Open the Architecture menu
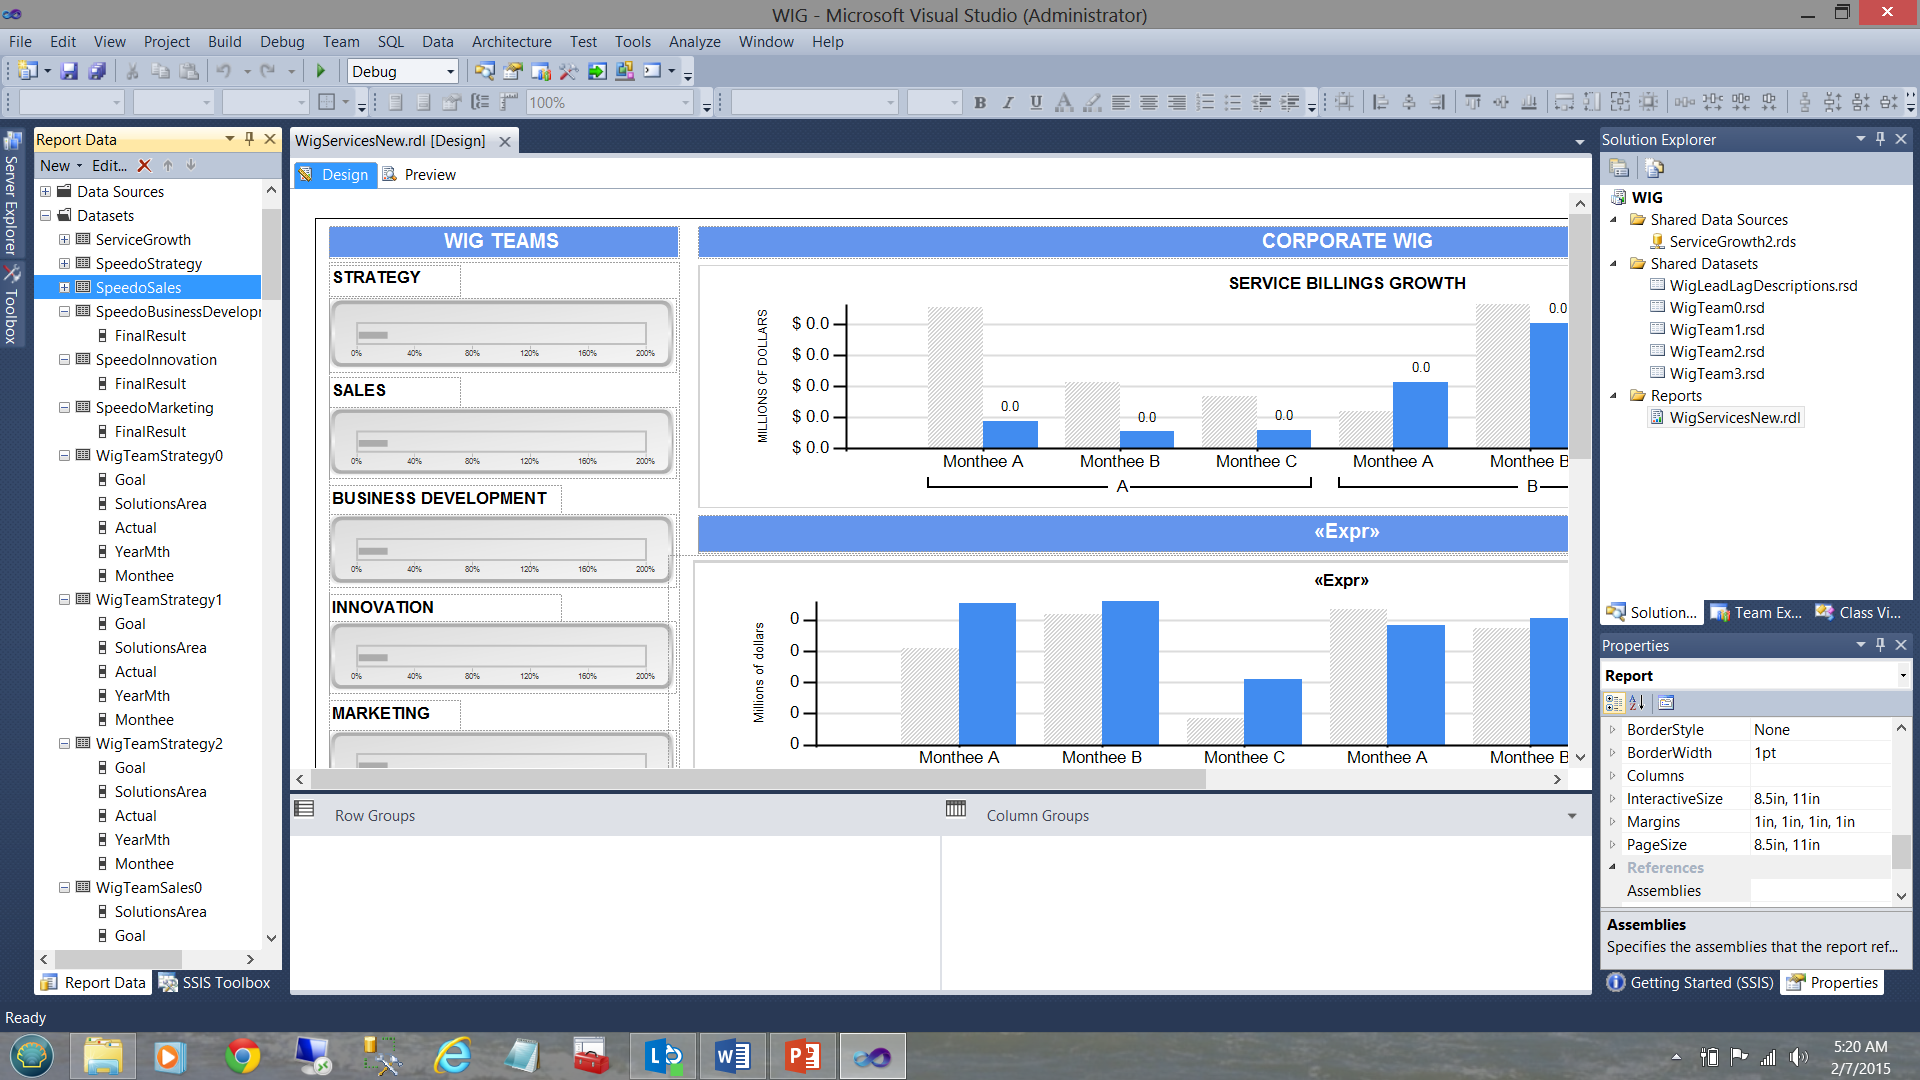 (511, 42)
